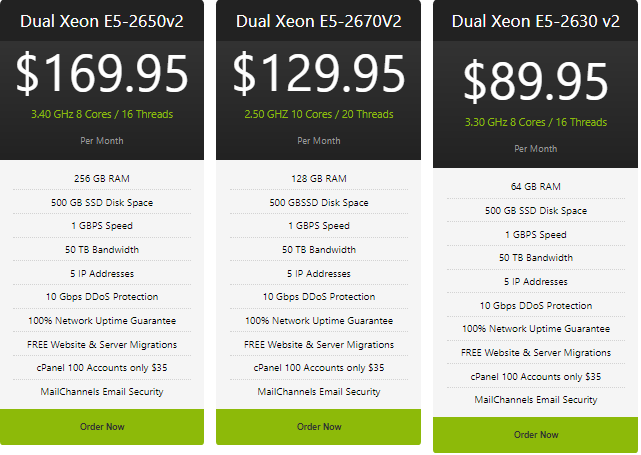Click the $89.95 price
This screenshot has width=641, height=455.
(536, 82)
